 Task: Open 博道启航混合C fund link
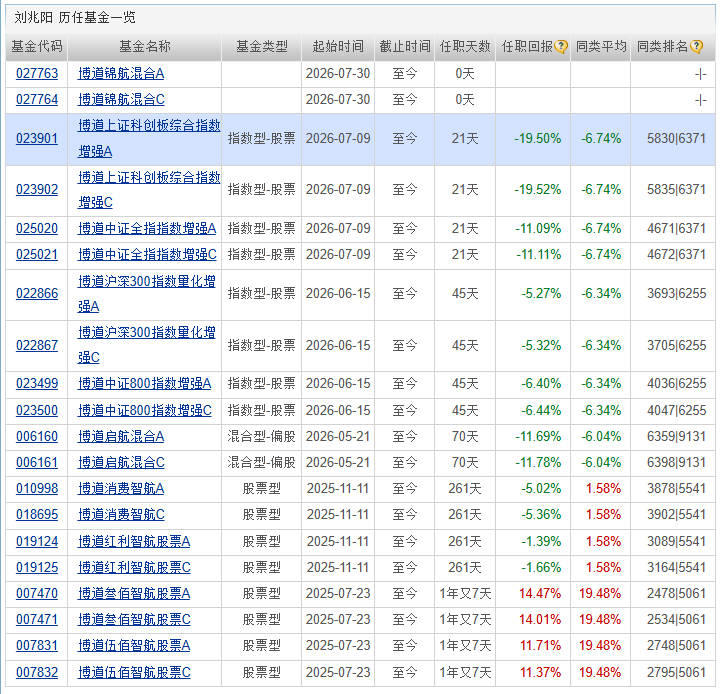click(121, 463)
